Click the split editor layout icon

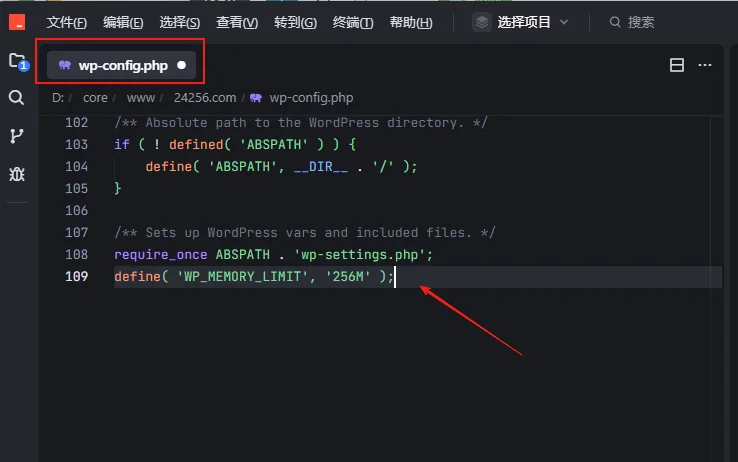(x=676, y=65)
